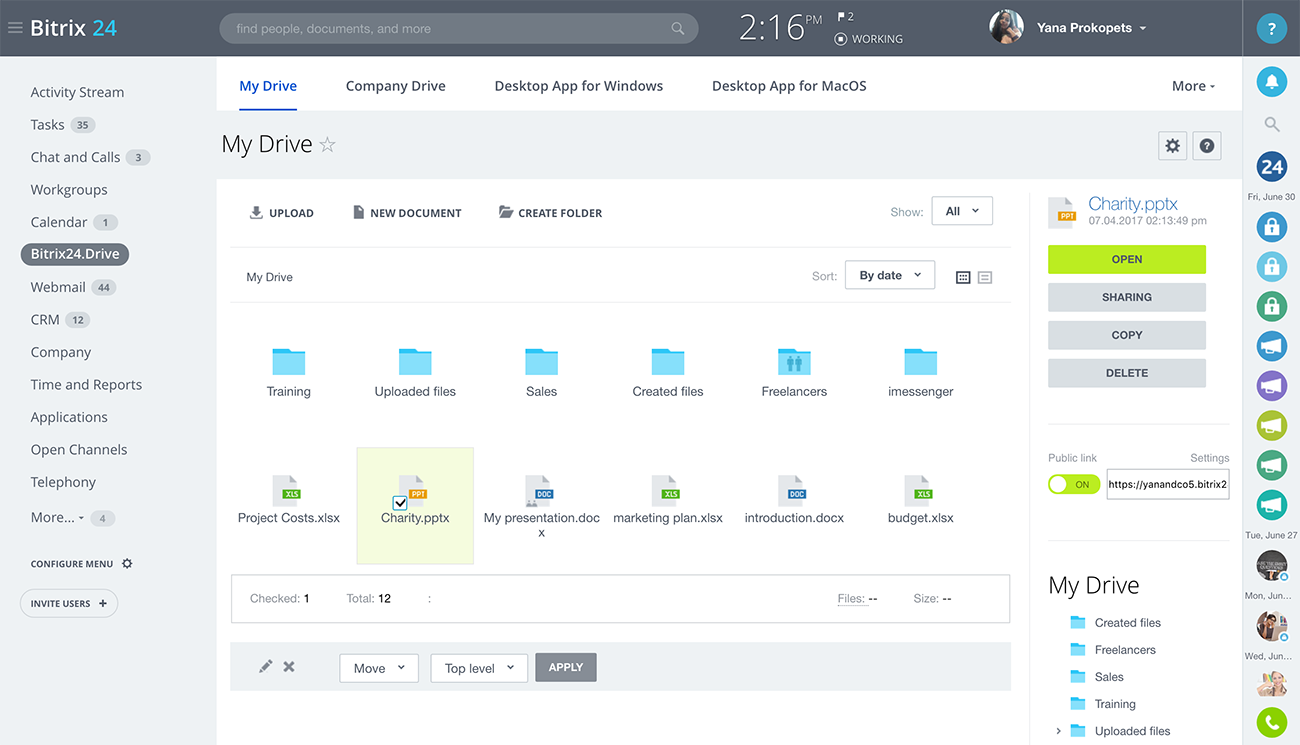Expand the Move action dropdown

click(x=378, y=668)
